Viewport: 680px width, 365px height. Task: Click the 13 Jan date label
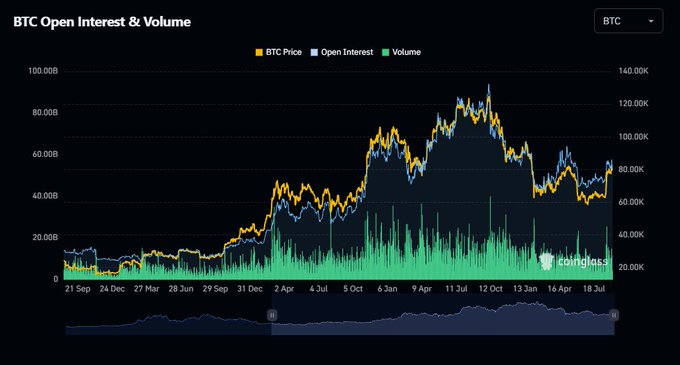pyautogui.click(x=525, y=288)
